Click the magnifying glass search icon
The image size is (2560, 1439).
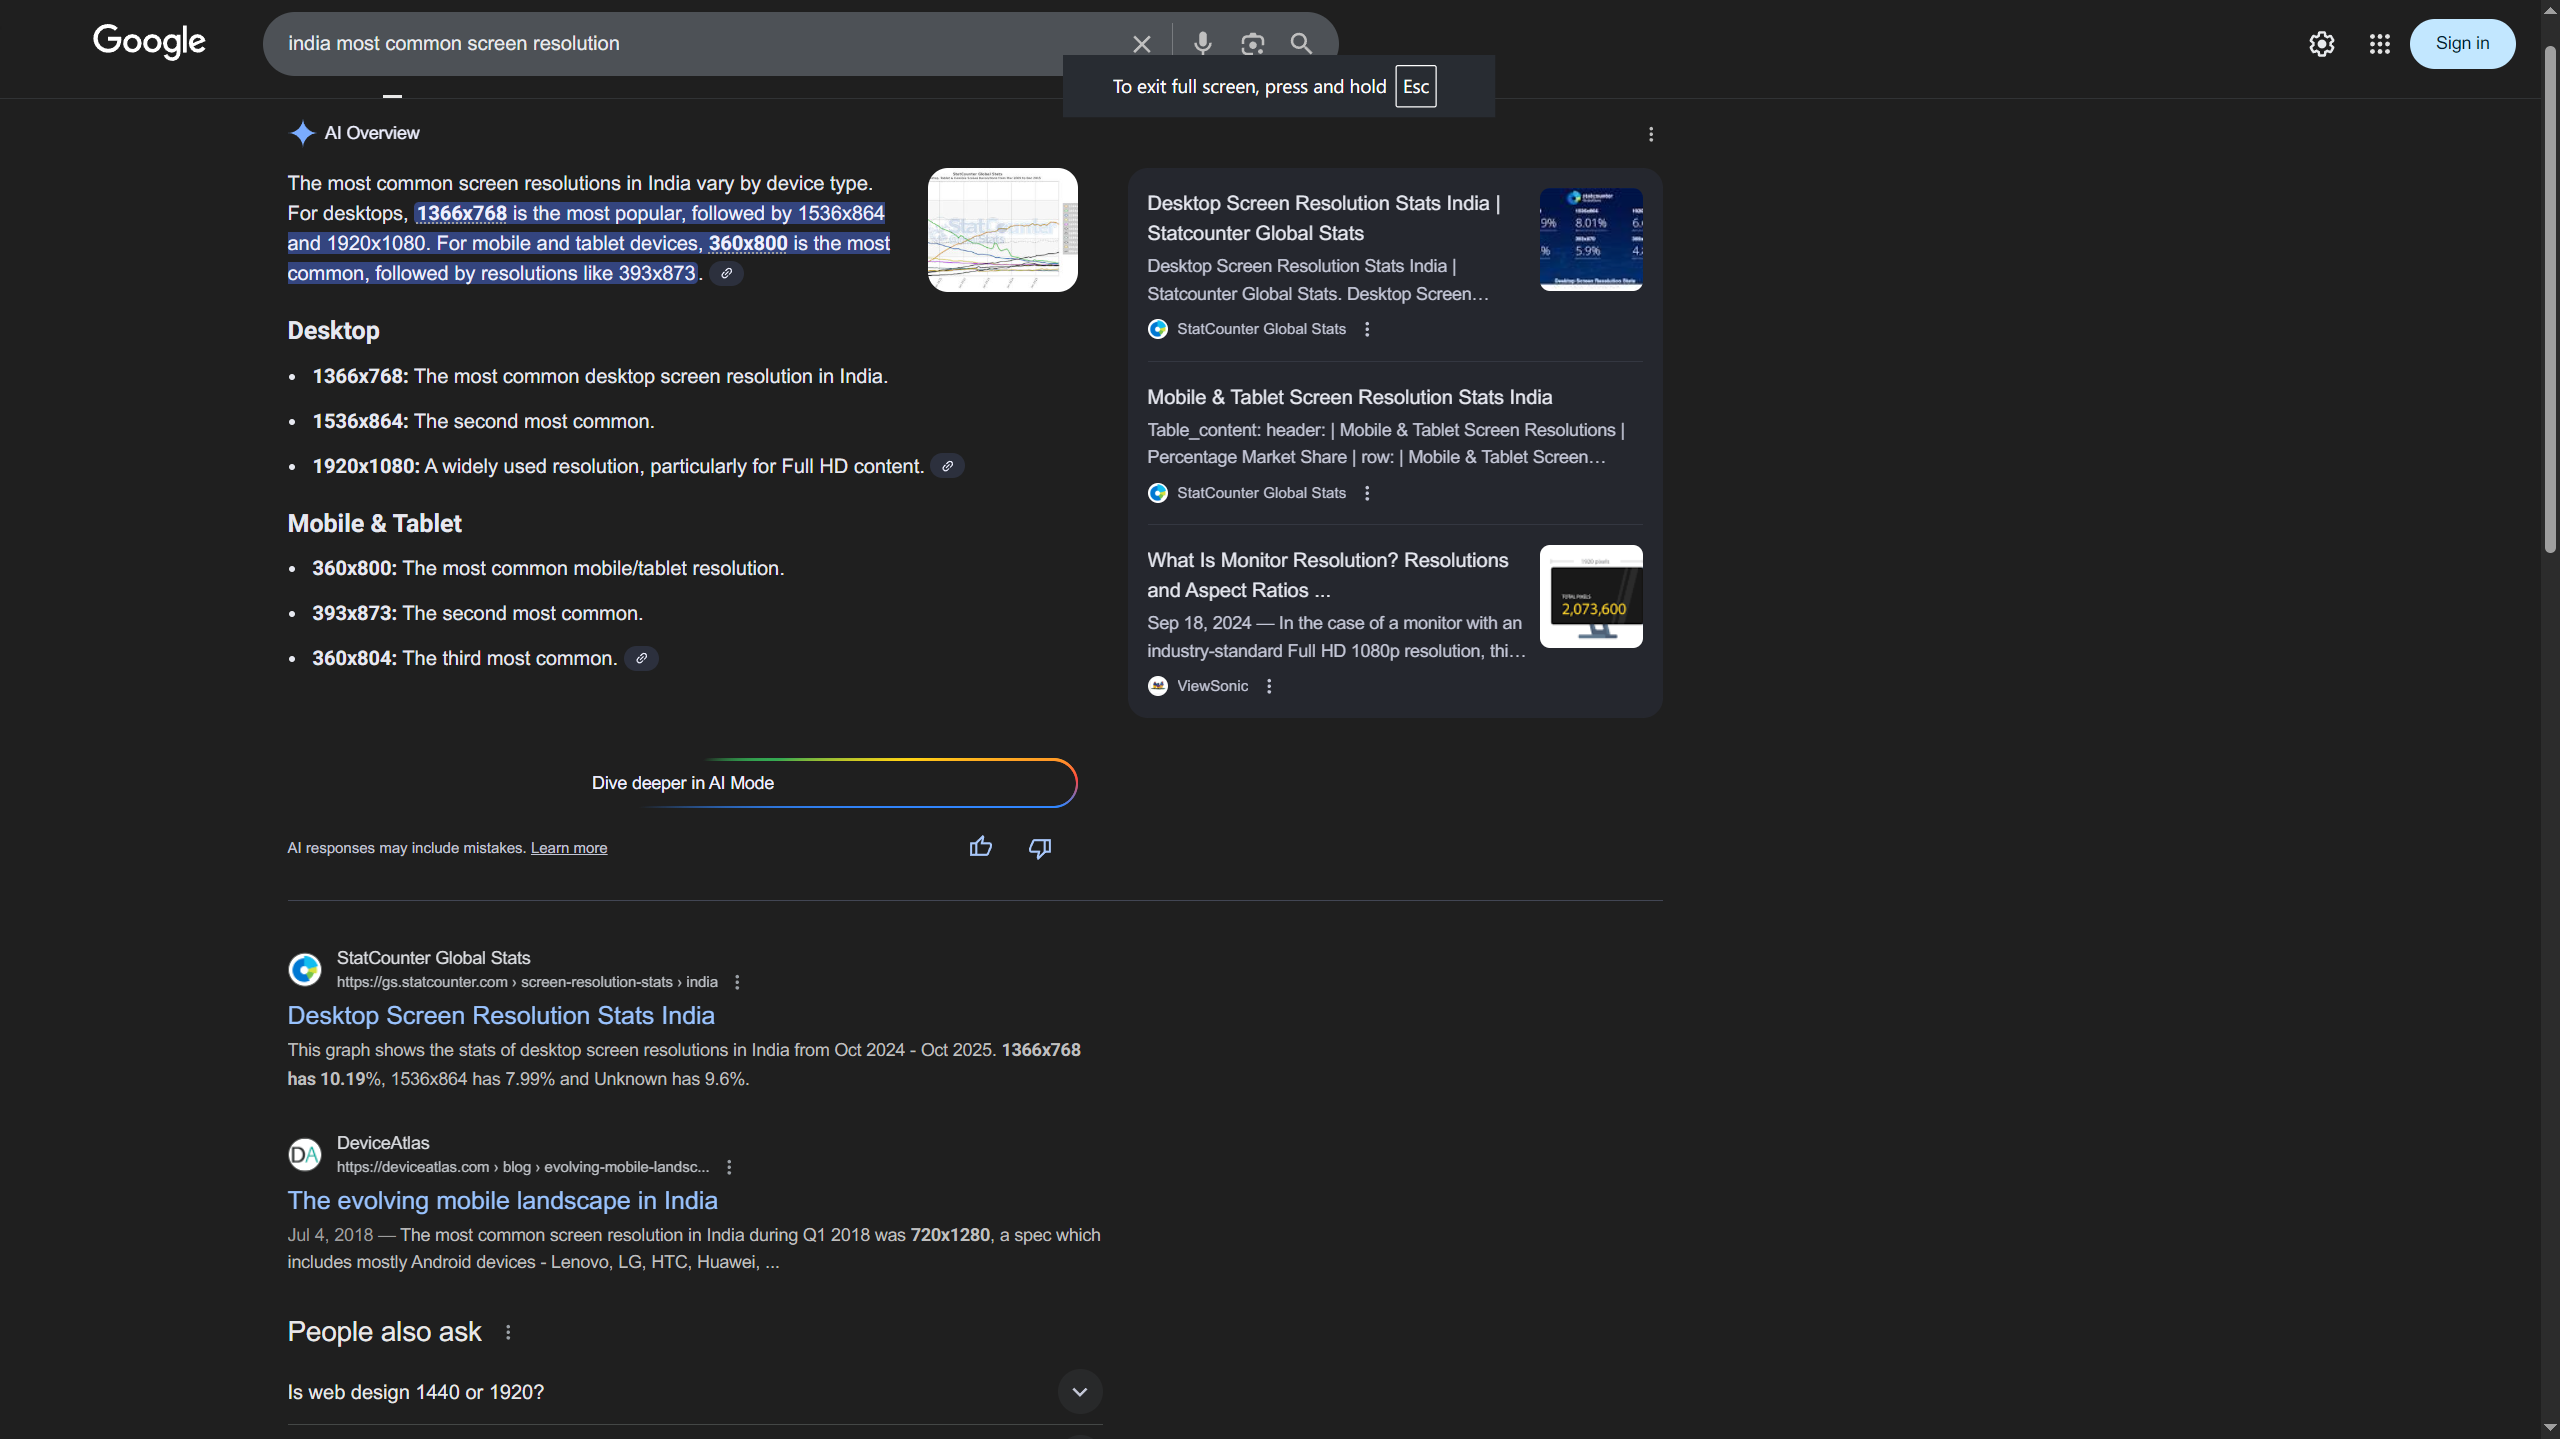(x=1300, y=44)
